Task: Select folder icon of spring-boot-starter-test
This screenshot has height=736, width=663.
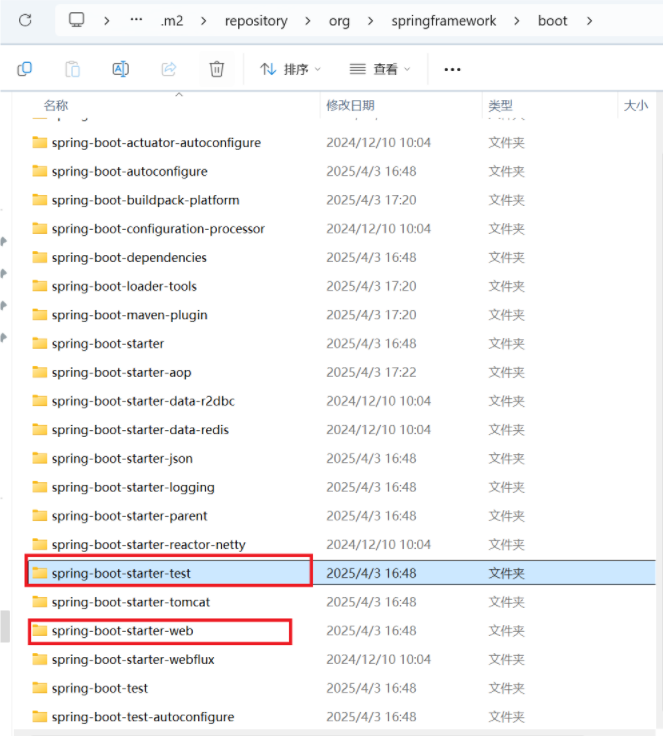Action: (x=39, y=573)
